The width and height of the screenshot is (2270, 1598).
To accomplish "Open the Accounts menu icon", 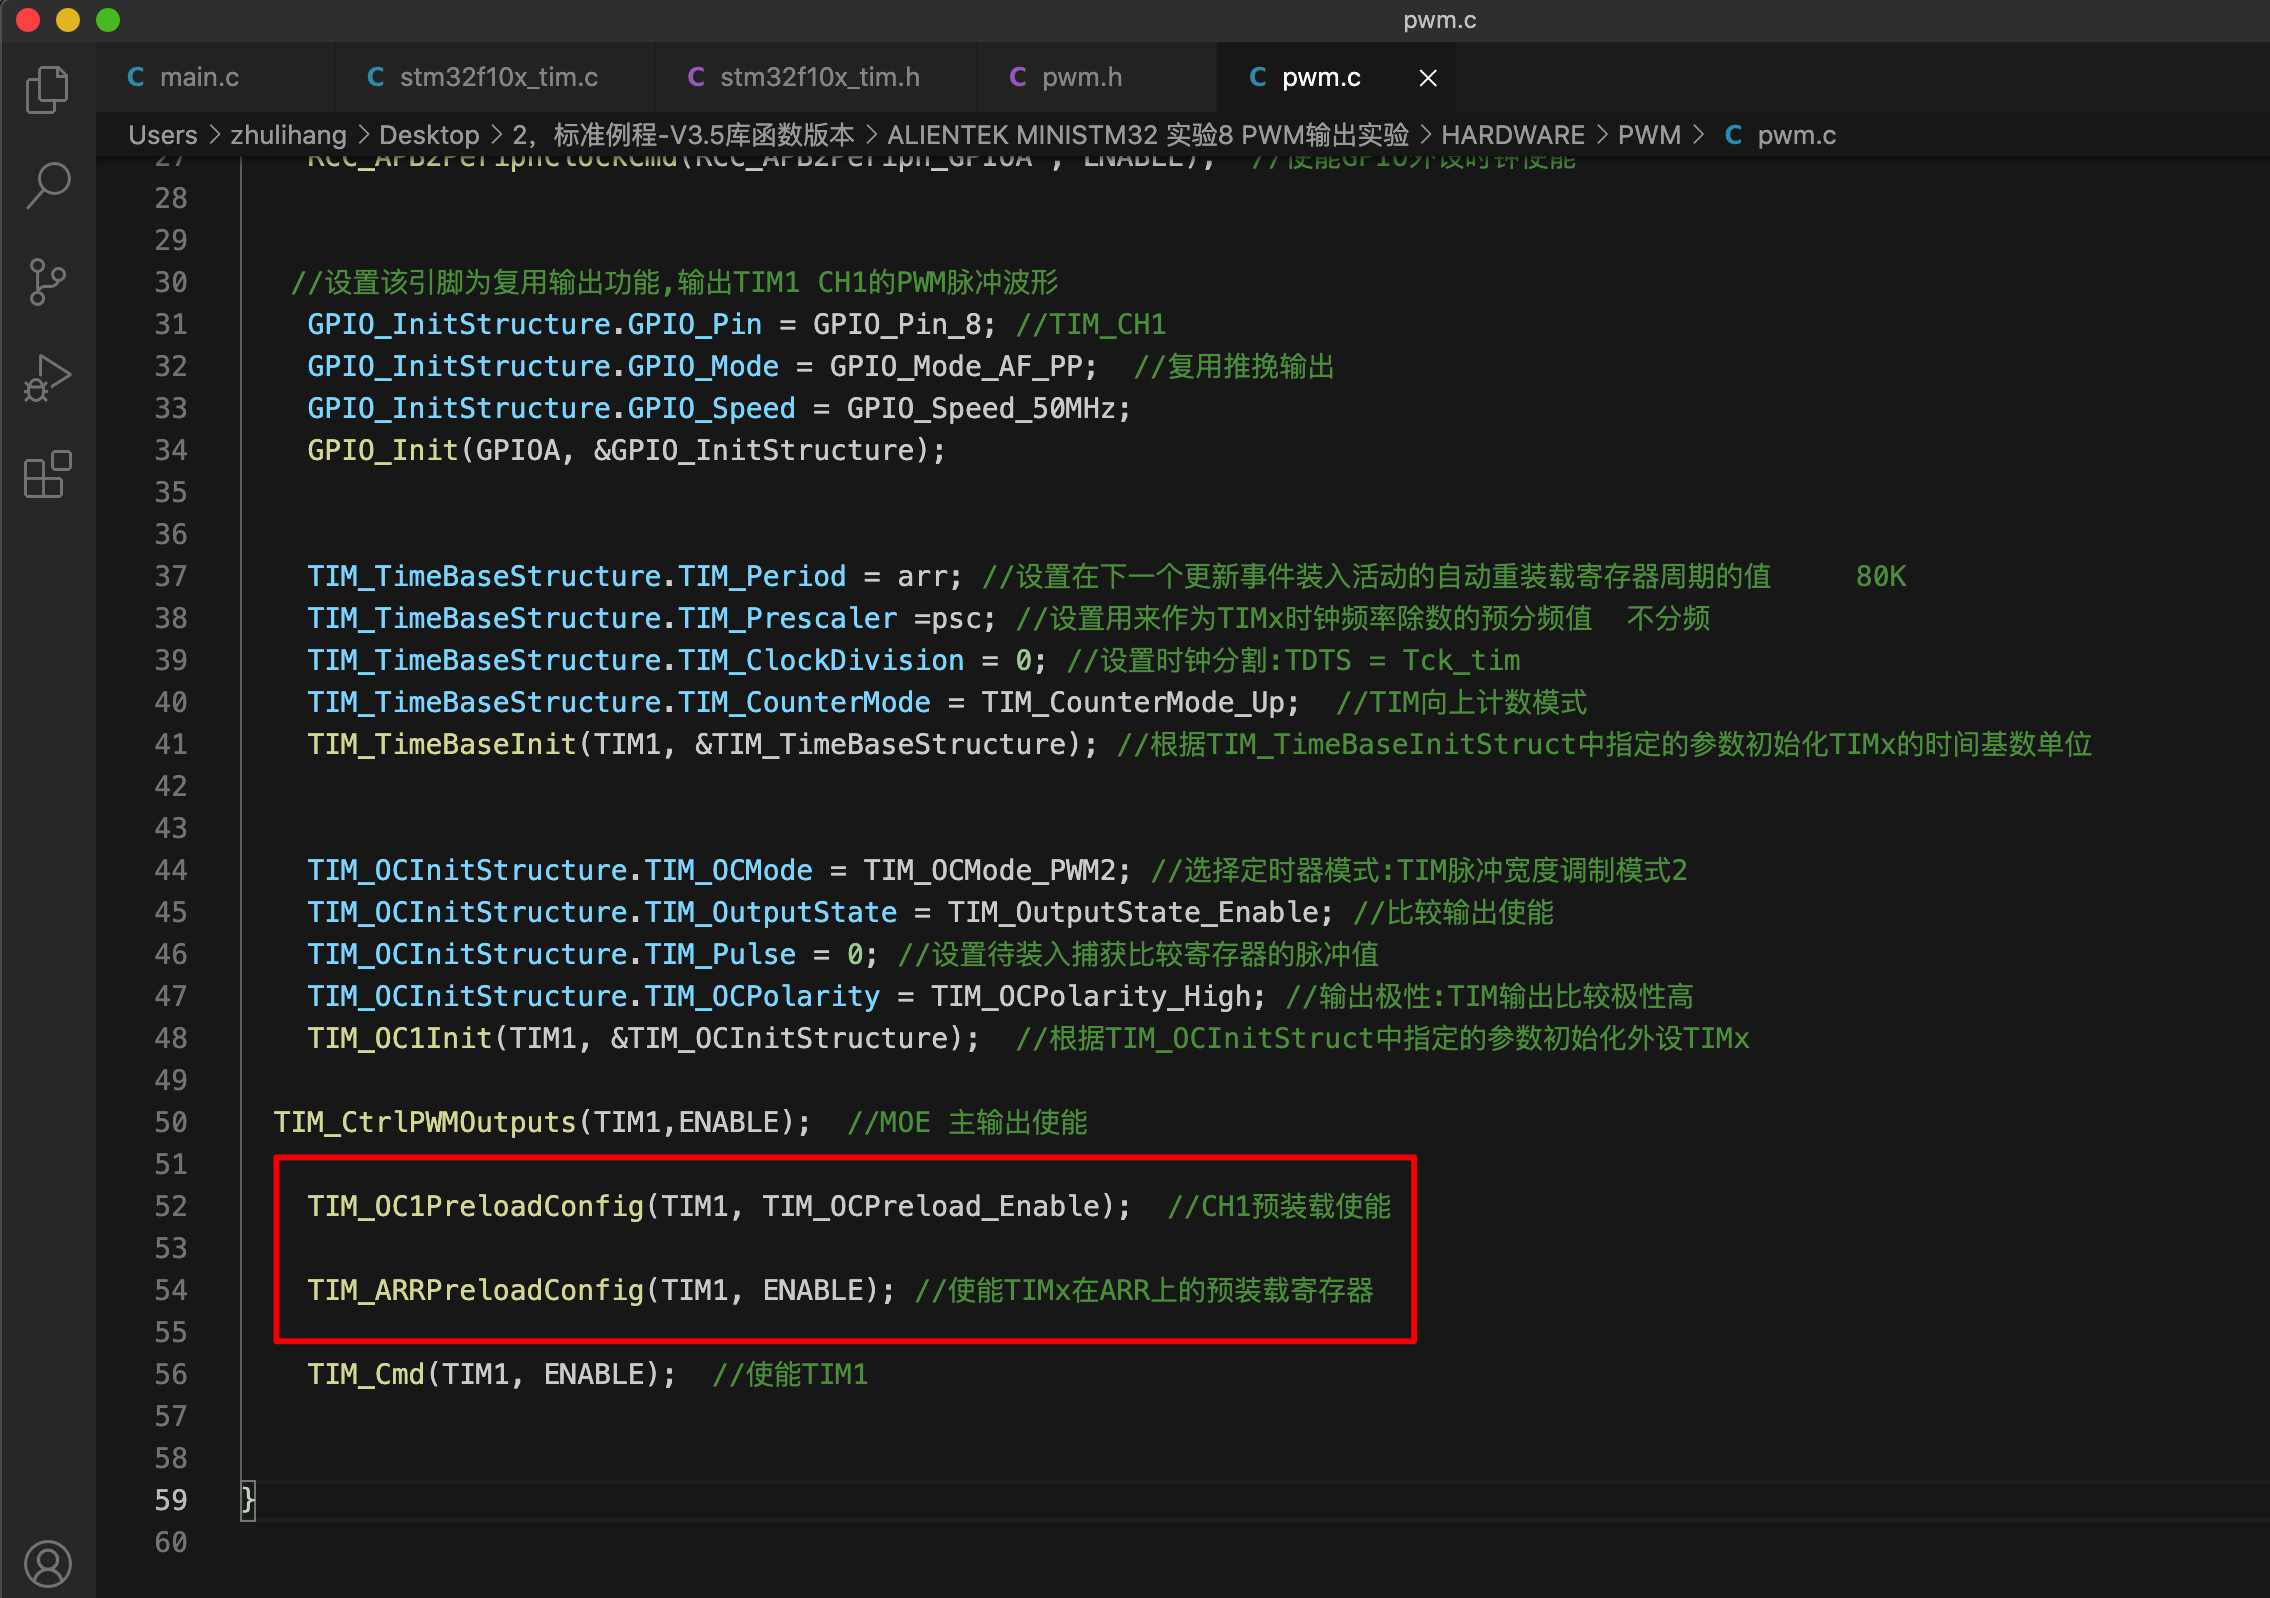I will tap(47, 1563).
